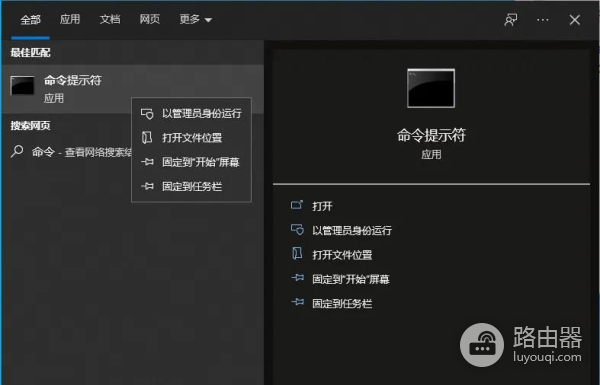
Task: Open the three-dots options menu
Action: point(543,20)
